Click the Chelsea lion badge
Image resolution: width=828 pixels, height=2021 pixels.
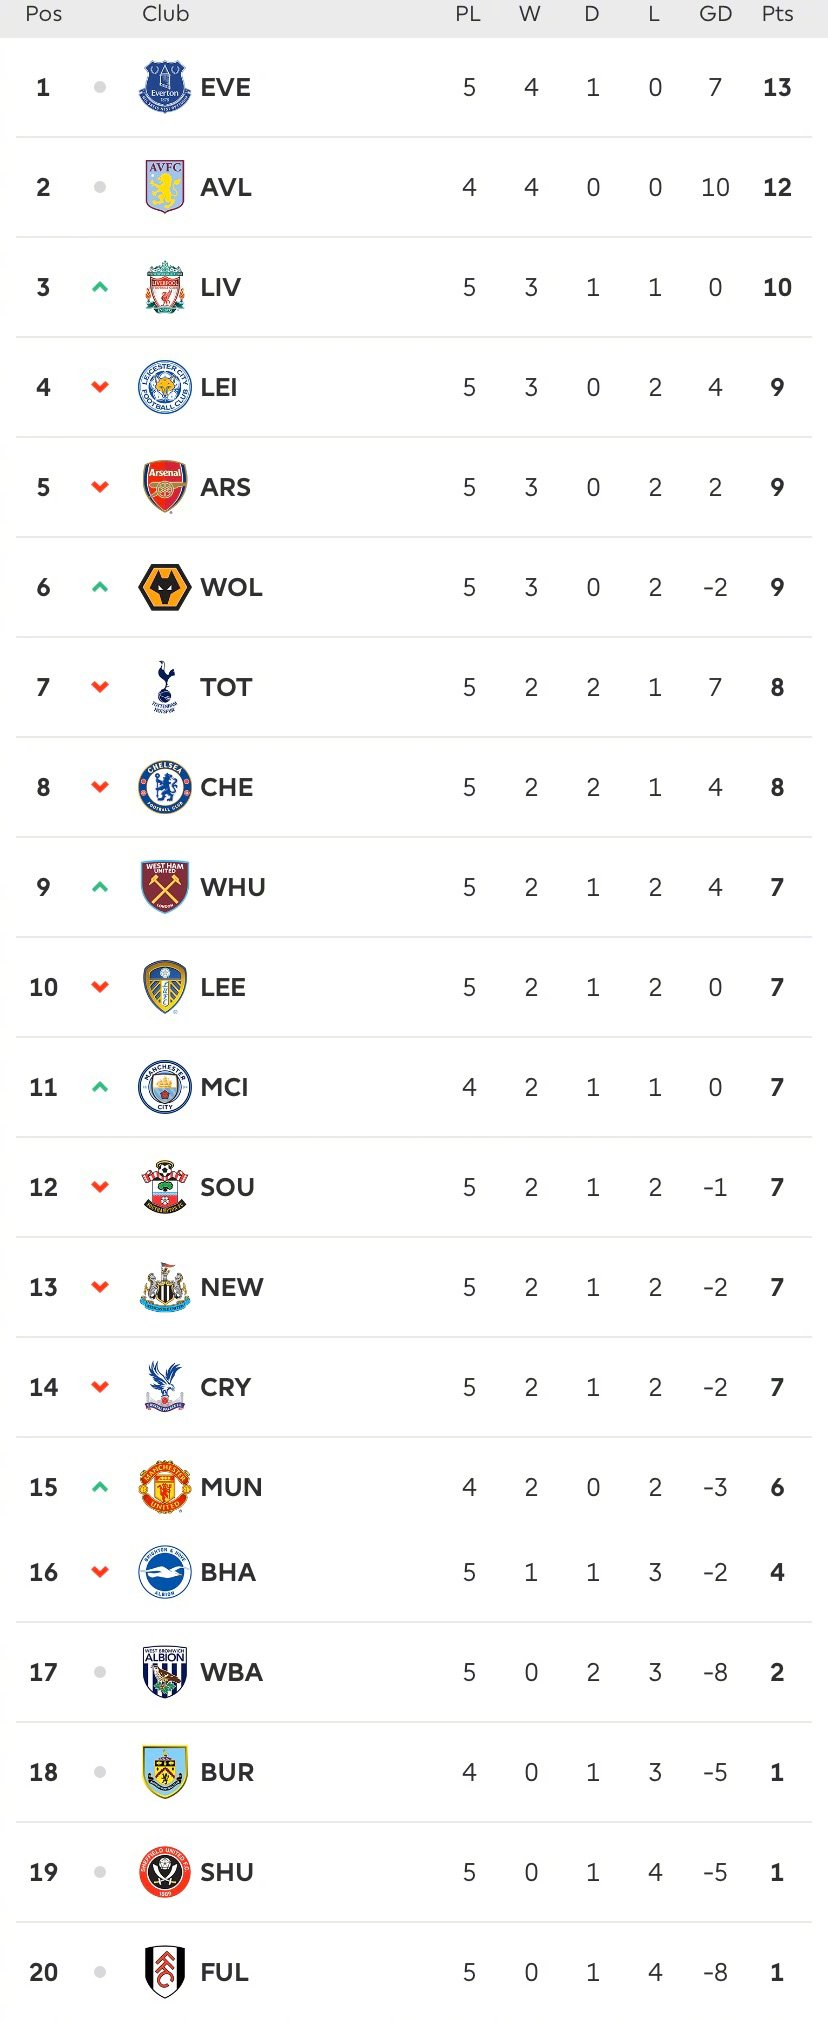click(x=164, y=787)
